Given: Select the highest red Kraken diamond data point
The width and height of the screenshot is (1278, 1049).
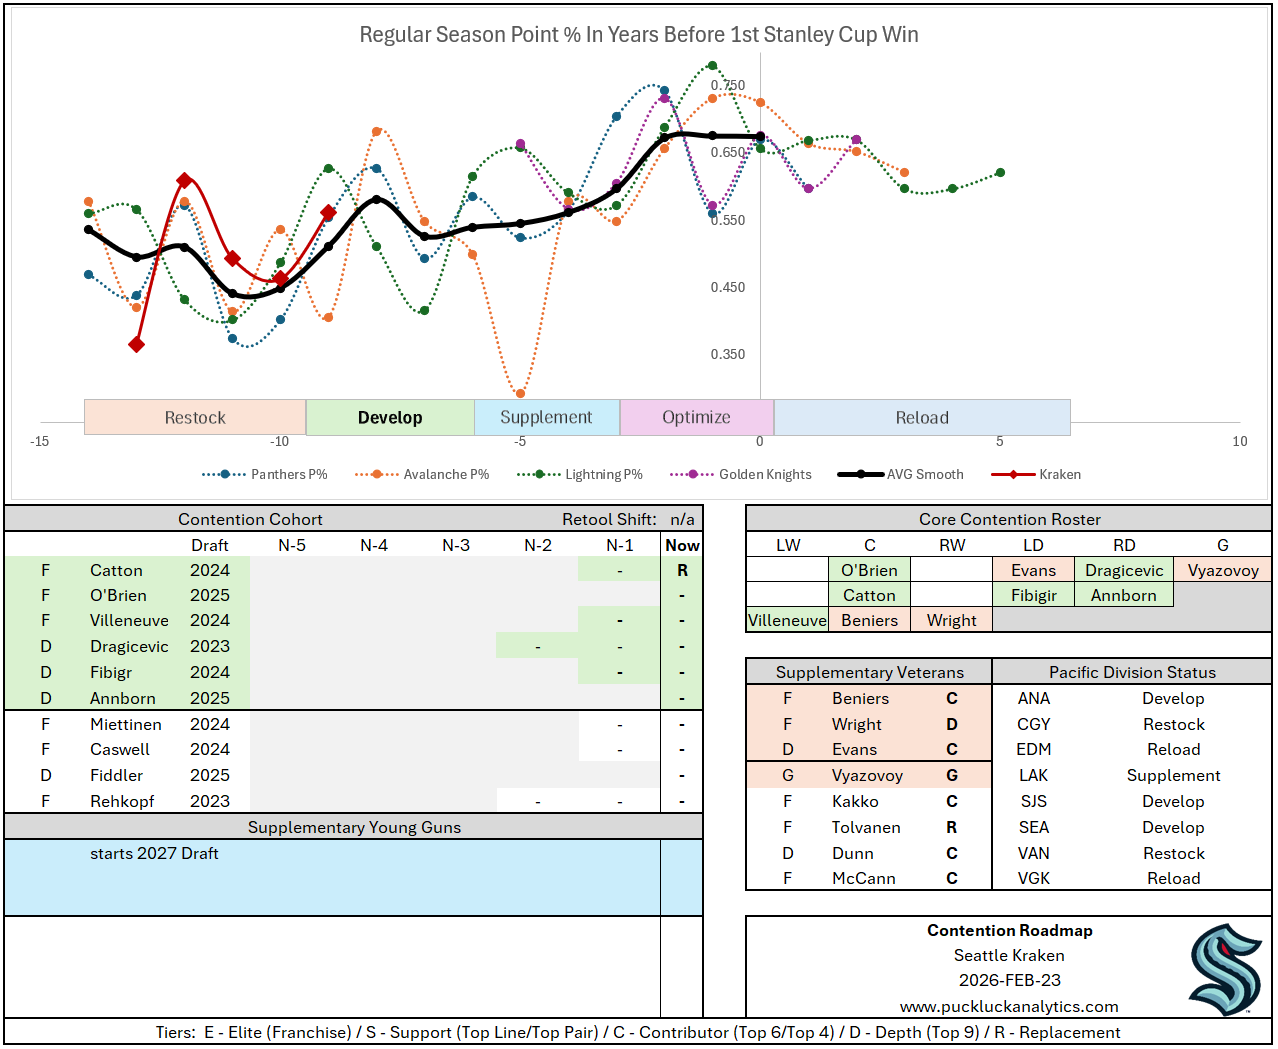Looking at the screenshot, I should [184, 181].
